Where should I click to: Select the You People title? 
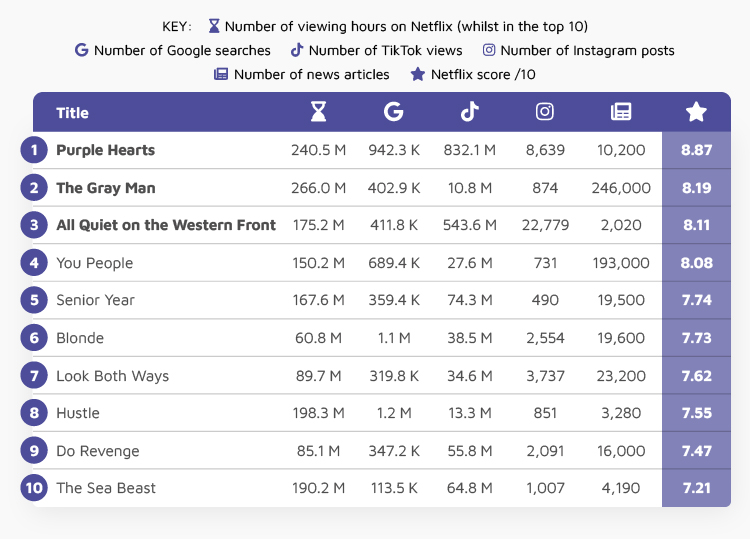coord(95,263)
